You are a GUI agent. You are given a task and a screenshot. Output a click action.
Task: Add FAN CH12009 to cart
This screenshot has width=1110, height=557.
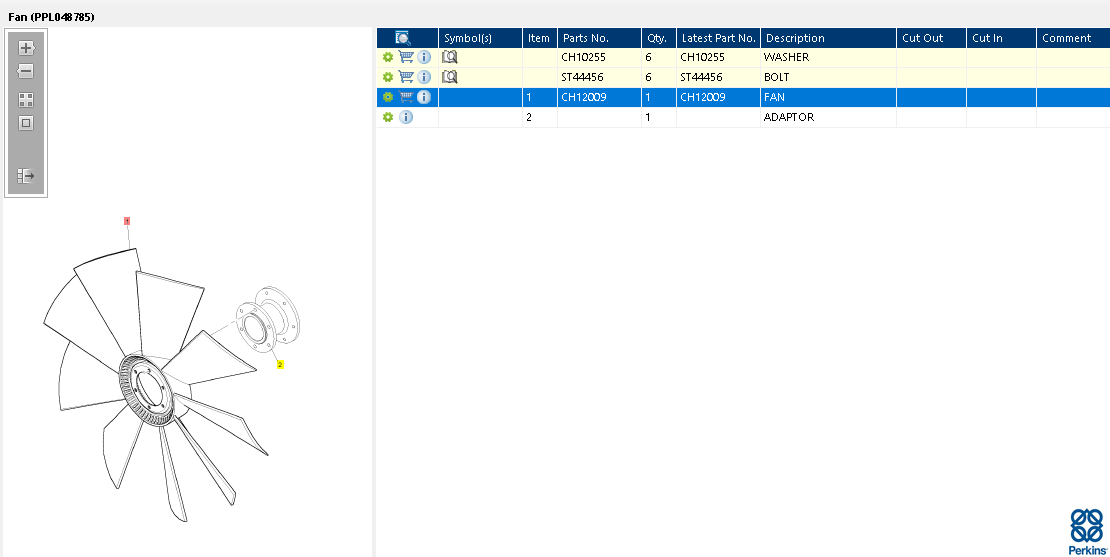[x=406, y=97]
